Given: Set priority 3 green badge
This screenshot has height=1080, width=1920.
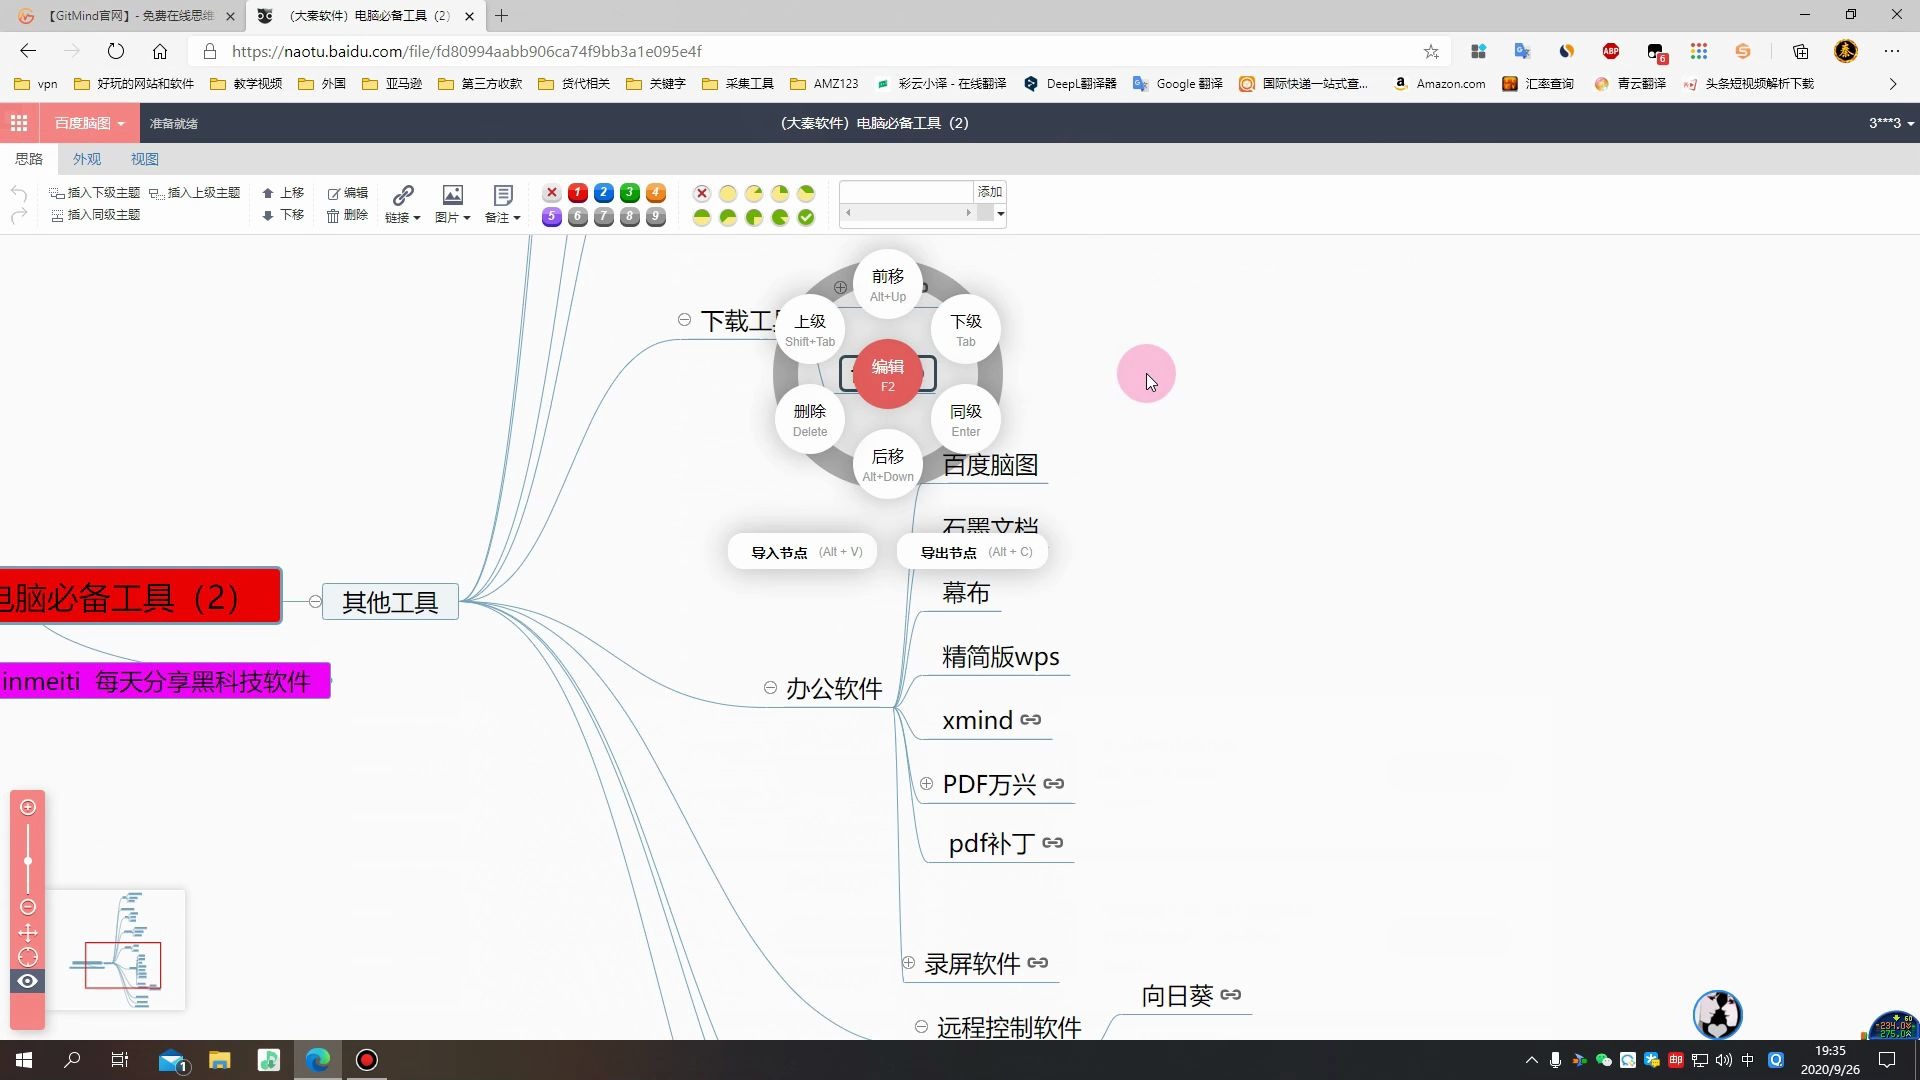Looking at the screenshot, I should click(629, 193).
